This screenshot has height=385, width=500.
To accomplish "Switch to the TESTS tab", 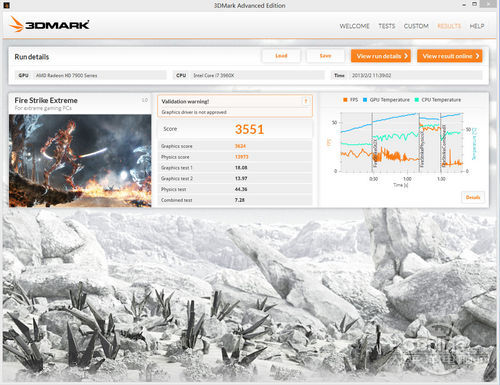I will (387, 26).
